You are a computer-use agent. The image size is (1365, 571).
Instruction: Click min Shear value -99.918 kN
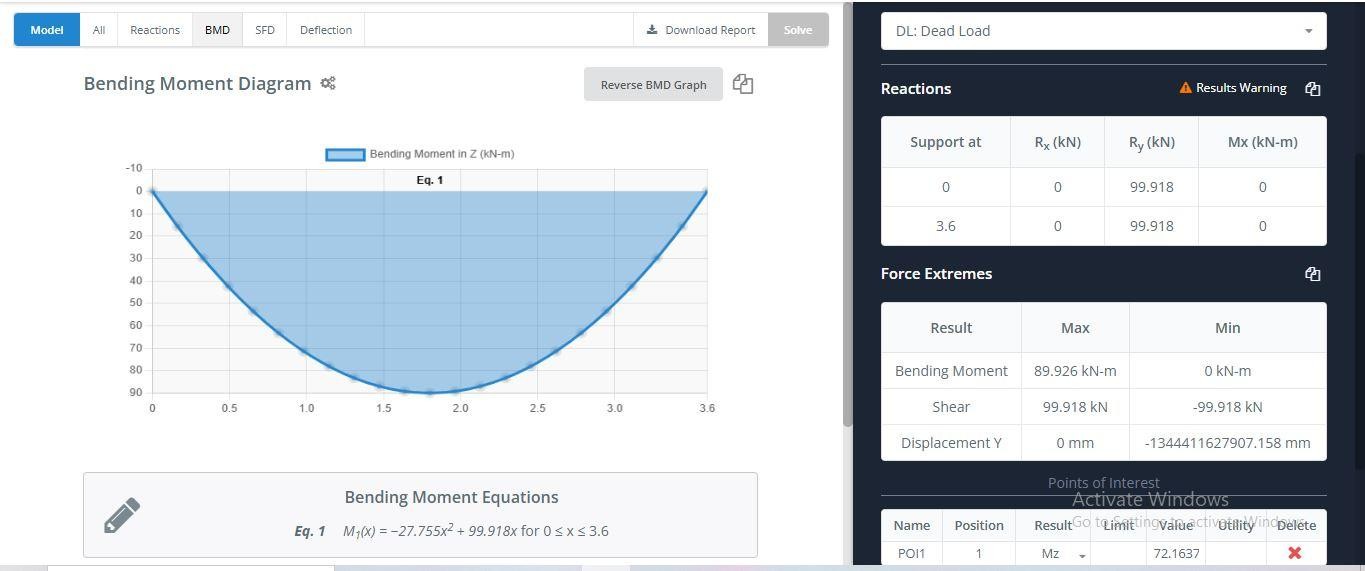pos(1227,407)
